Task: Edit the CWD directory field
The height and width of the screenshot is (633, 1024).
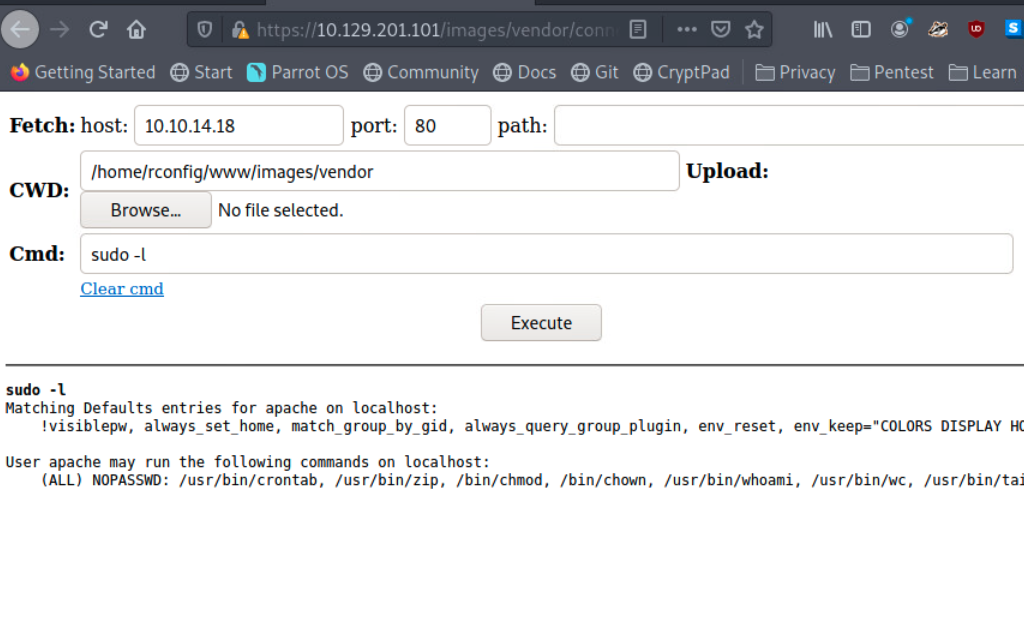Action: coord(379,171)
